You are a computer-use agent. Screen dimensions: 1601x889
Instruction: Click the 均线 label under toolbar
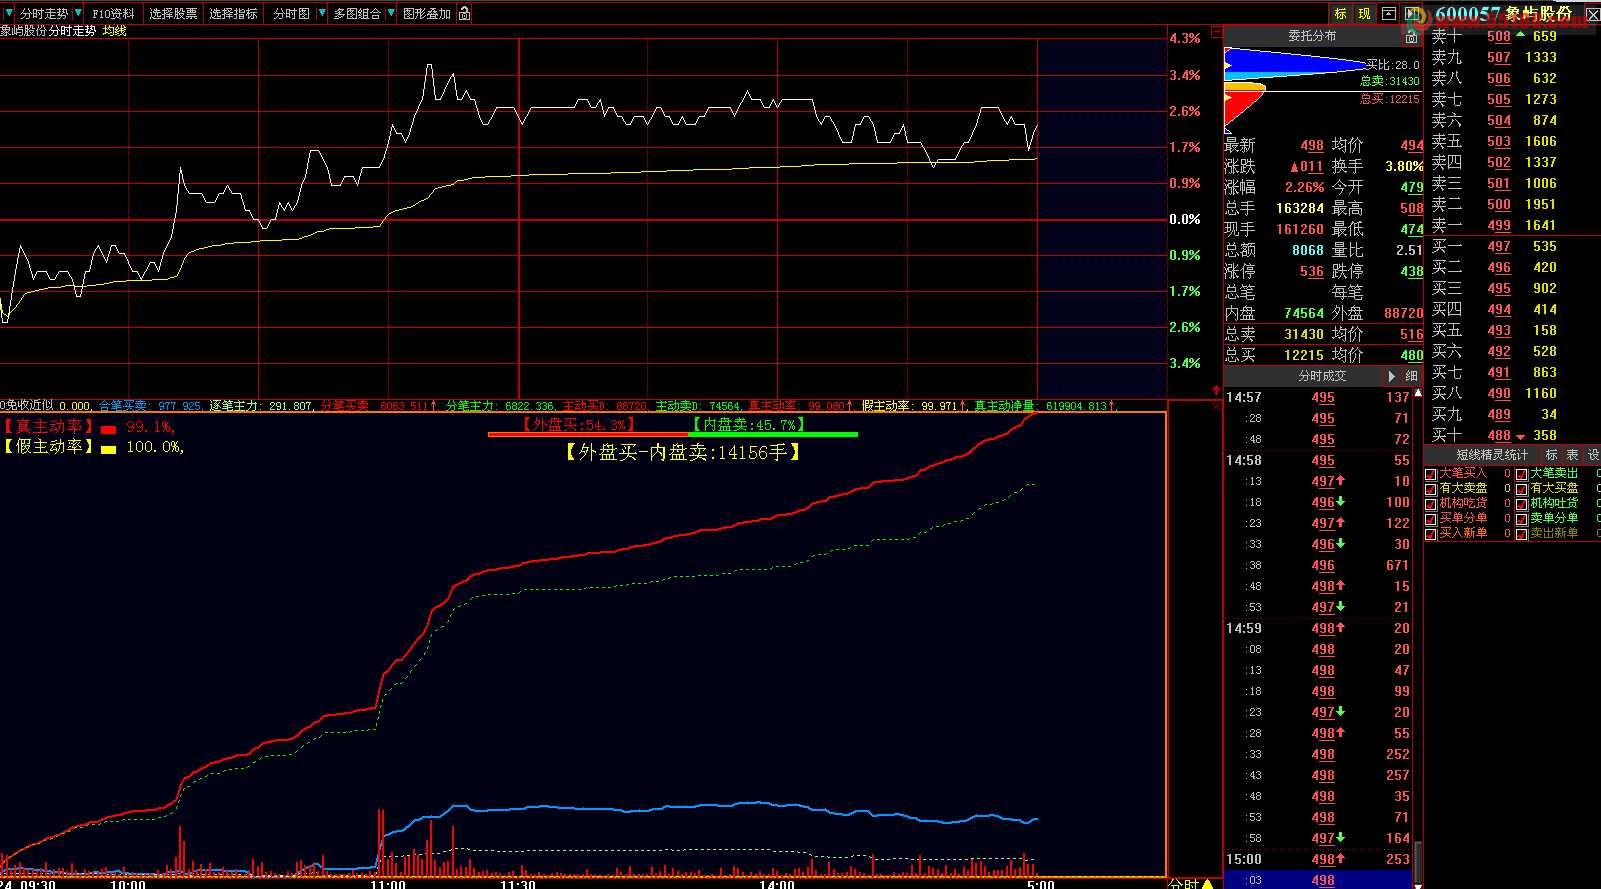pos(115,31)
